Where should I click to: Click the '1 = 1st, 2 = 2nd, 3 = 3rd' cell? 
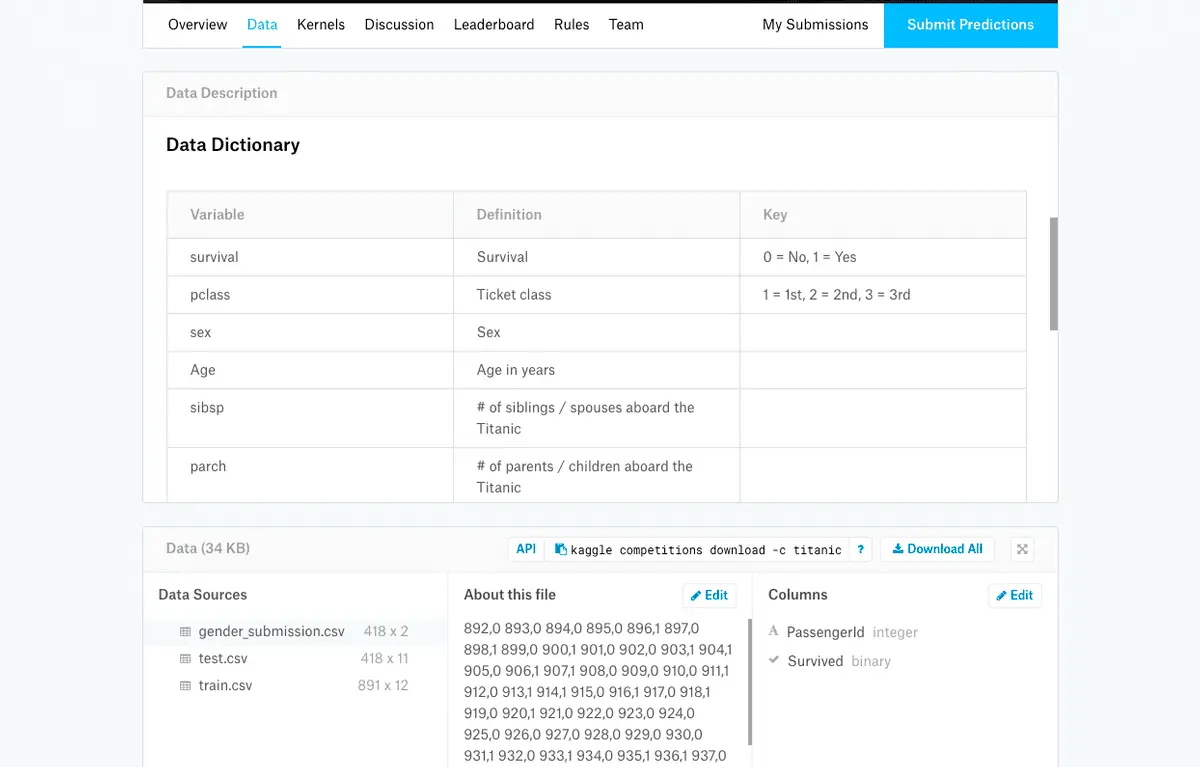coord(883,295)
